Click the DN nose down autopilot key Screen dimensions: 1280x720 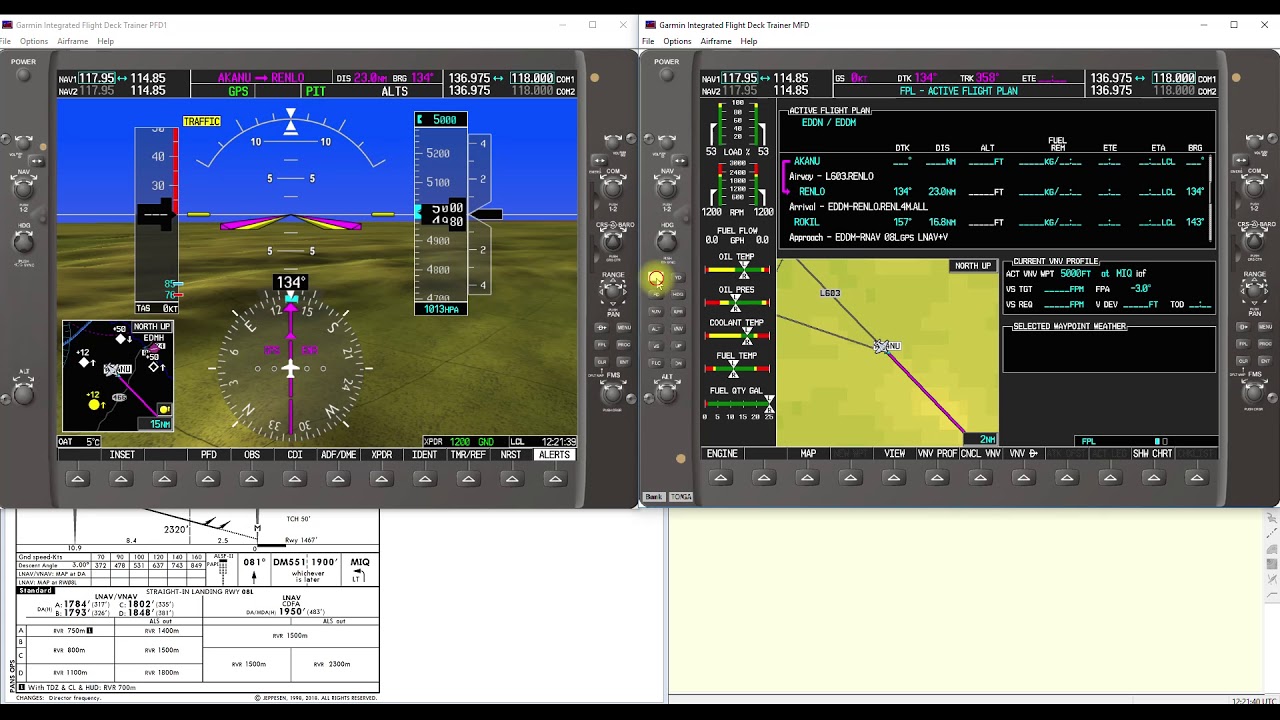coord(678,363)
